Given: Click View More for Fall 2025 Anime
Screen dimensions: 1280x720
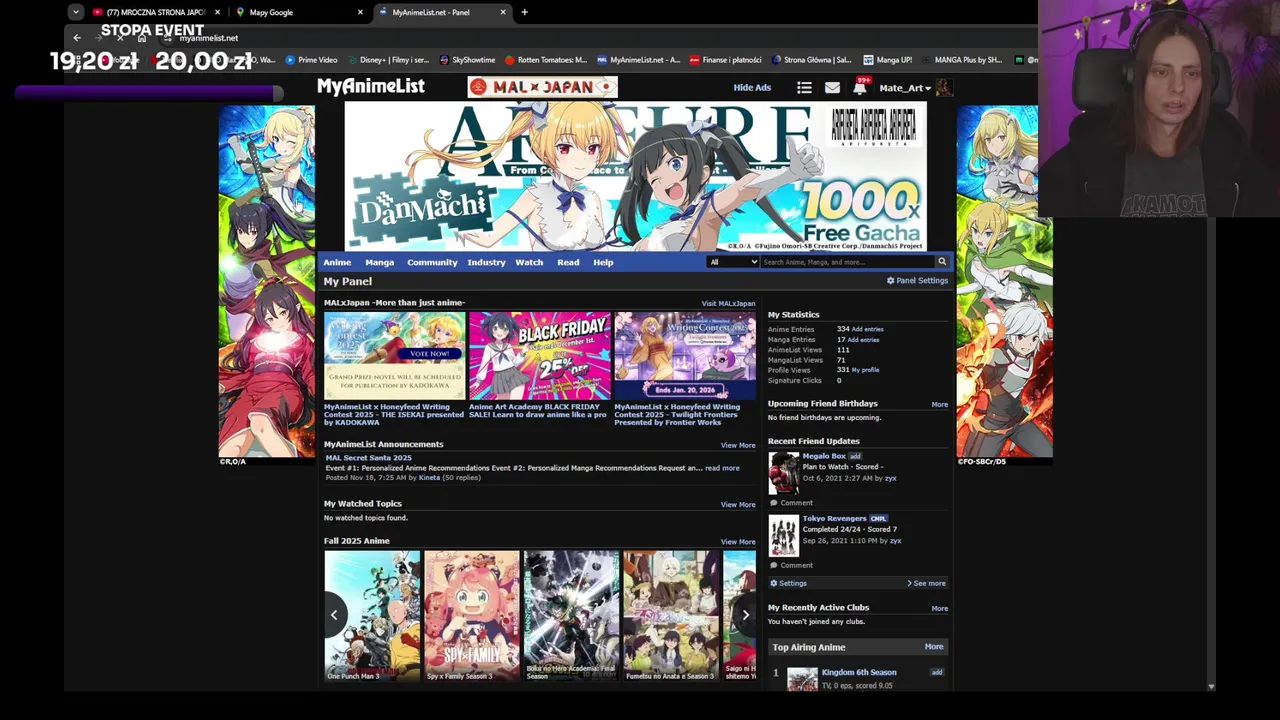Looking at the screenshot, I should click(x=738, y=542).
